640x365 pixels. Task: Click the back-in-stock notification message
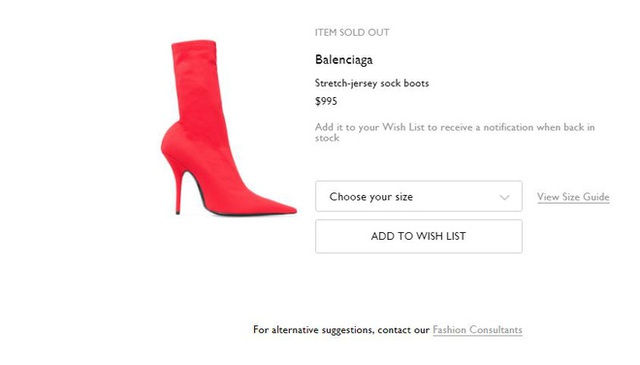(x=455, y=132)
